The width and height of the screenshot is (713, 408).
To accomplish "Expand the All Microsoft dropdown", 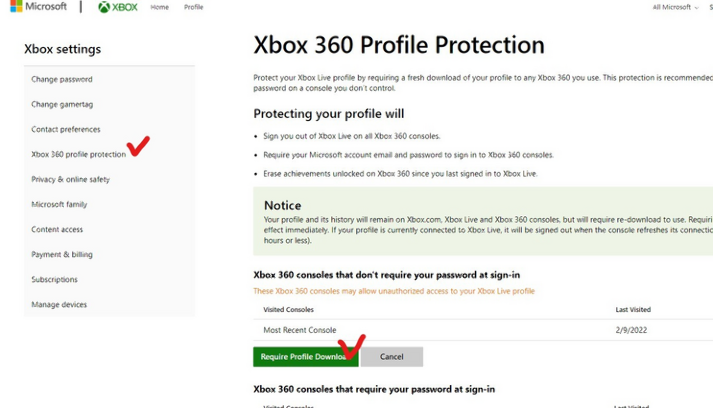I will (x=674, y=7).
